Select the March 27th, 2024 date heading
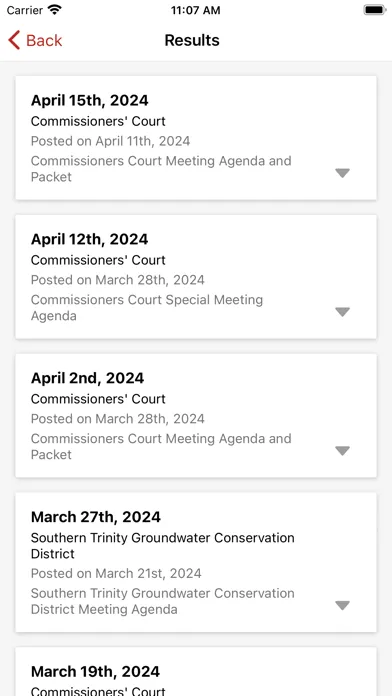The height and width of the screenshot is (696, 392). coord(96,517)
